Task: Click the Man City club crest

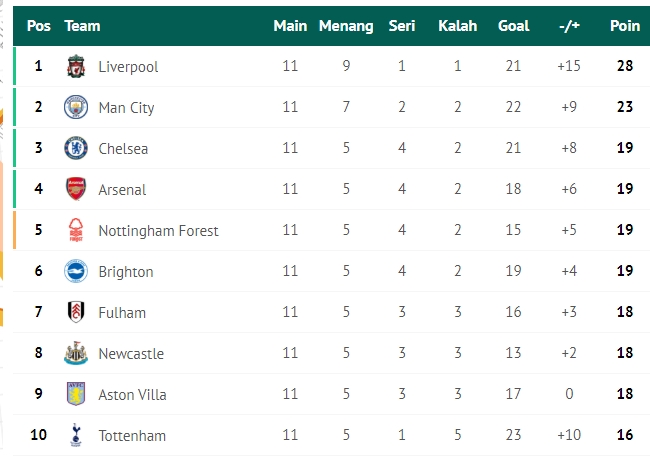Action: tap(76, 107)
